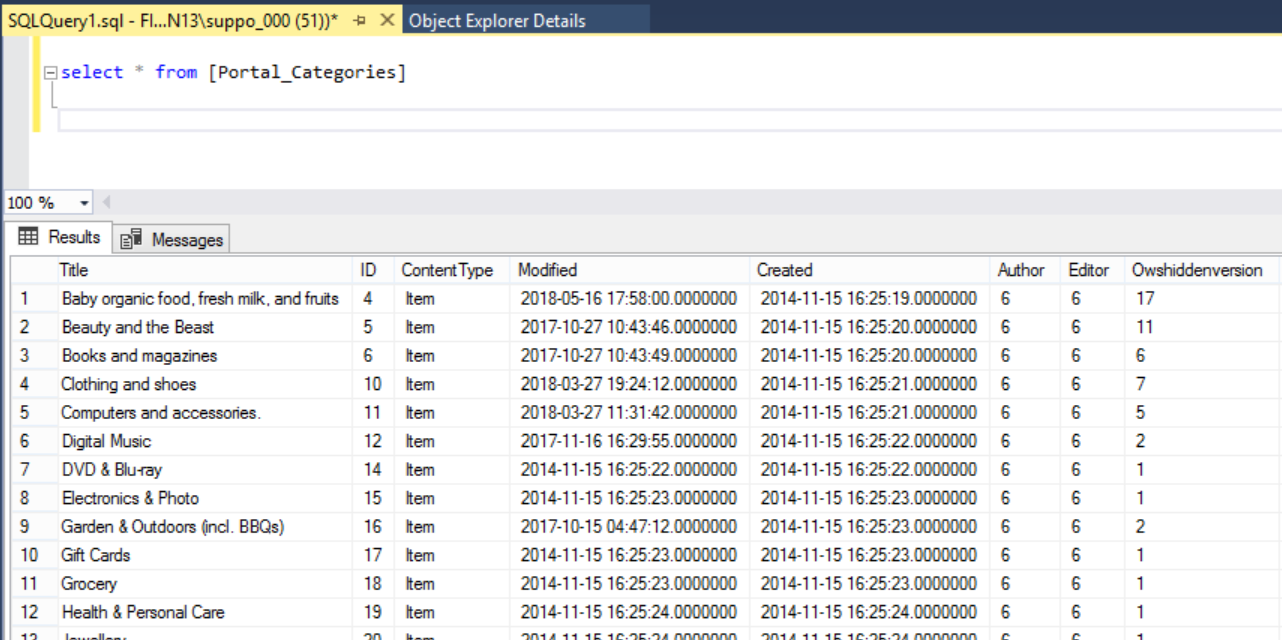Select row header number 9
This screenshot has width=1282, height=640.
tap(33, 527)
